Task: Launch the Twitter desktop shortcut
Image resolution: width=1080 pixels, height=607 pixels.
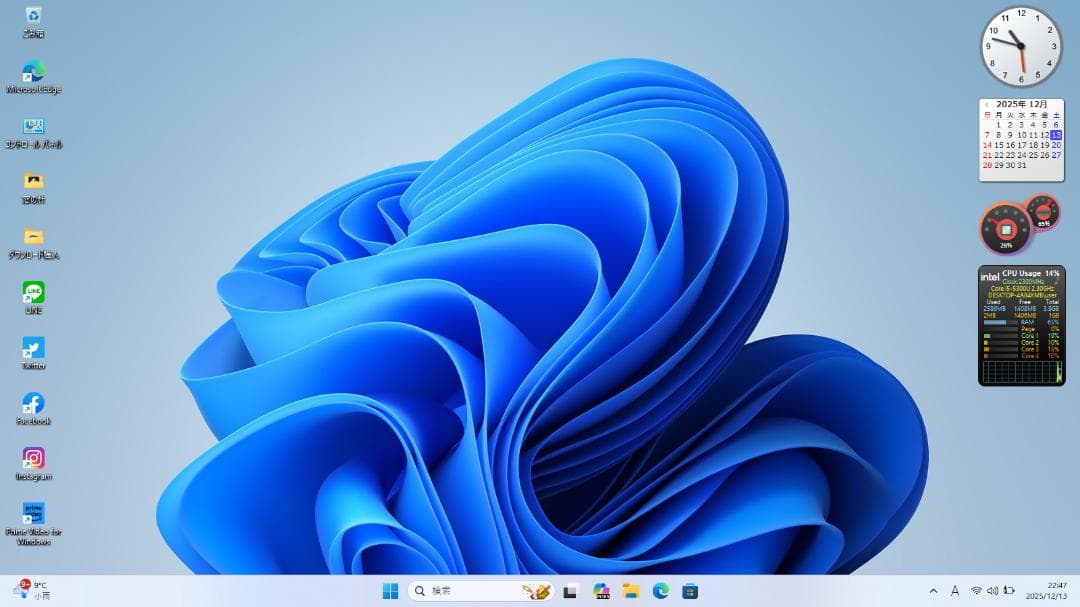Action: point(33,348)
